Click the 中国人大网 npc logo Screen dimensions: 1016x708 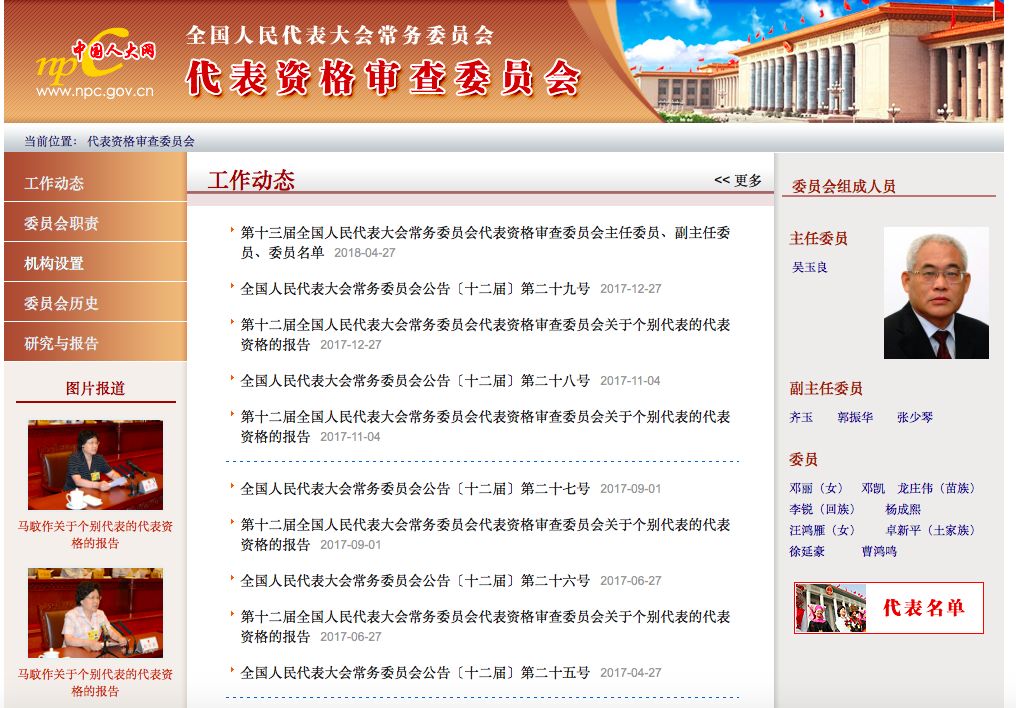click(x=95, y=65)
